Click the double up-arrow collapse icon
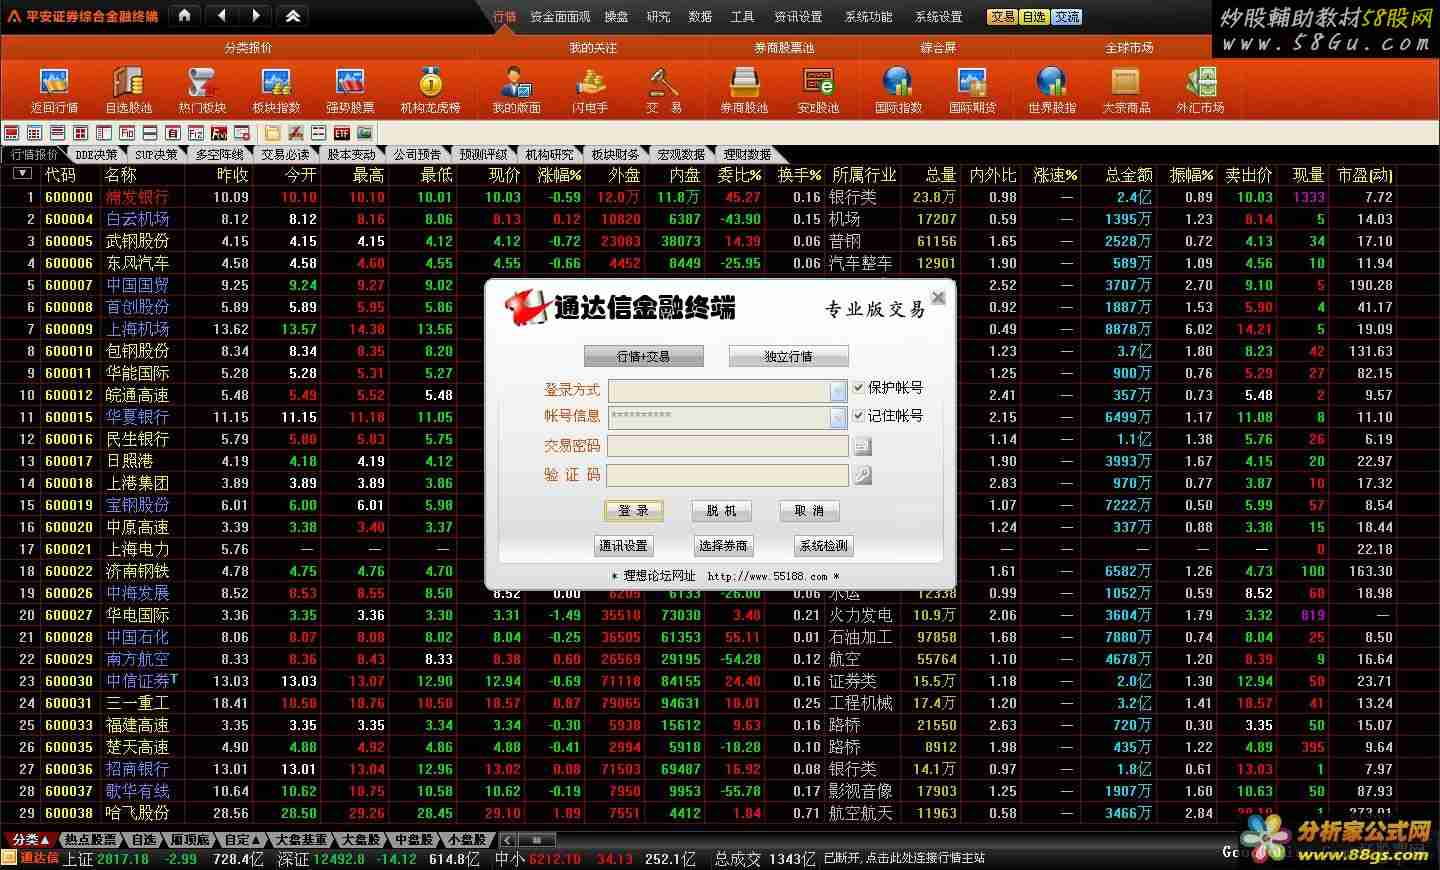The image size is (1440, 870). 292,16
